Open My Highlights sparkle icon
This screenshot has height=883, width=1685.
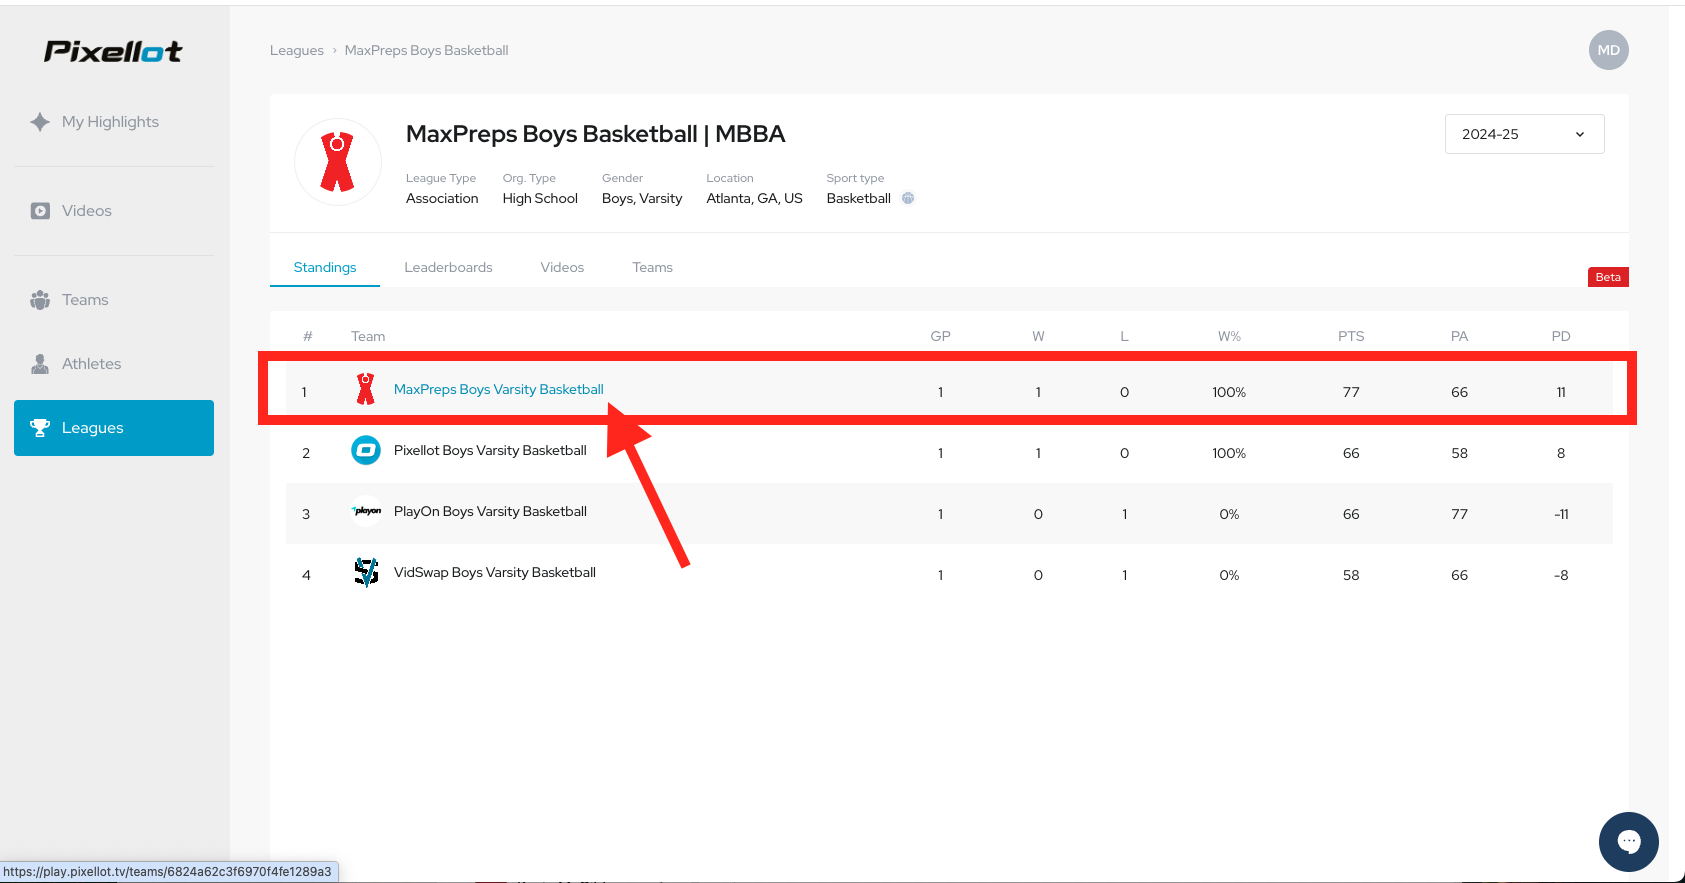[x=40, y=122]
